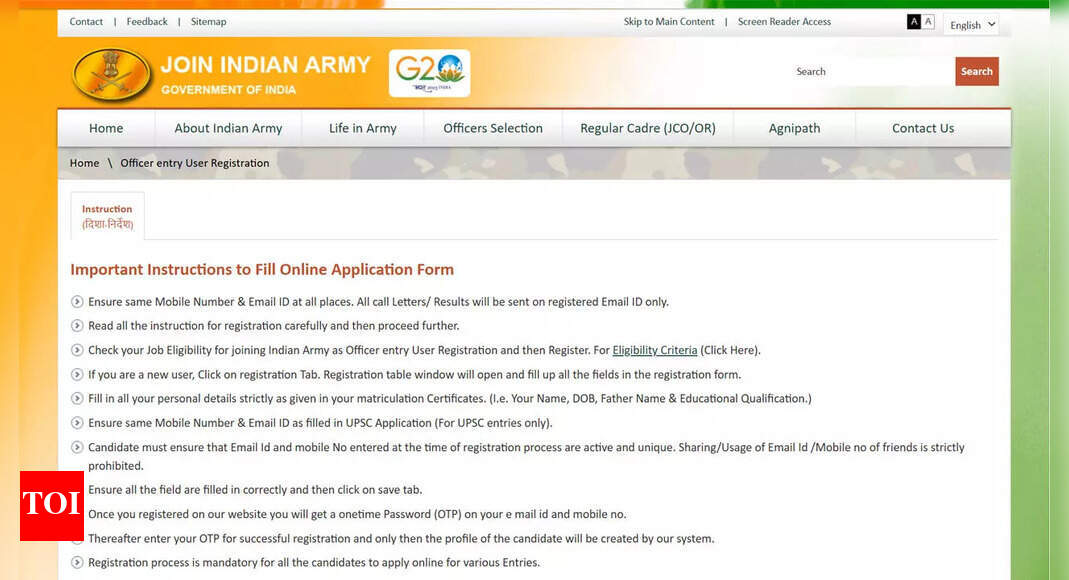Click the arrow icon beside 'Registration process is mandatory'
This screenshot has width=1069, height=580.
click(77, 562)
